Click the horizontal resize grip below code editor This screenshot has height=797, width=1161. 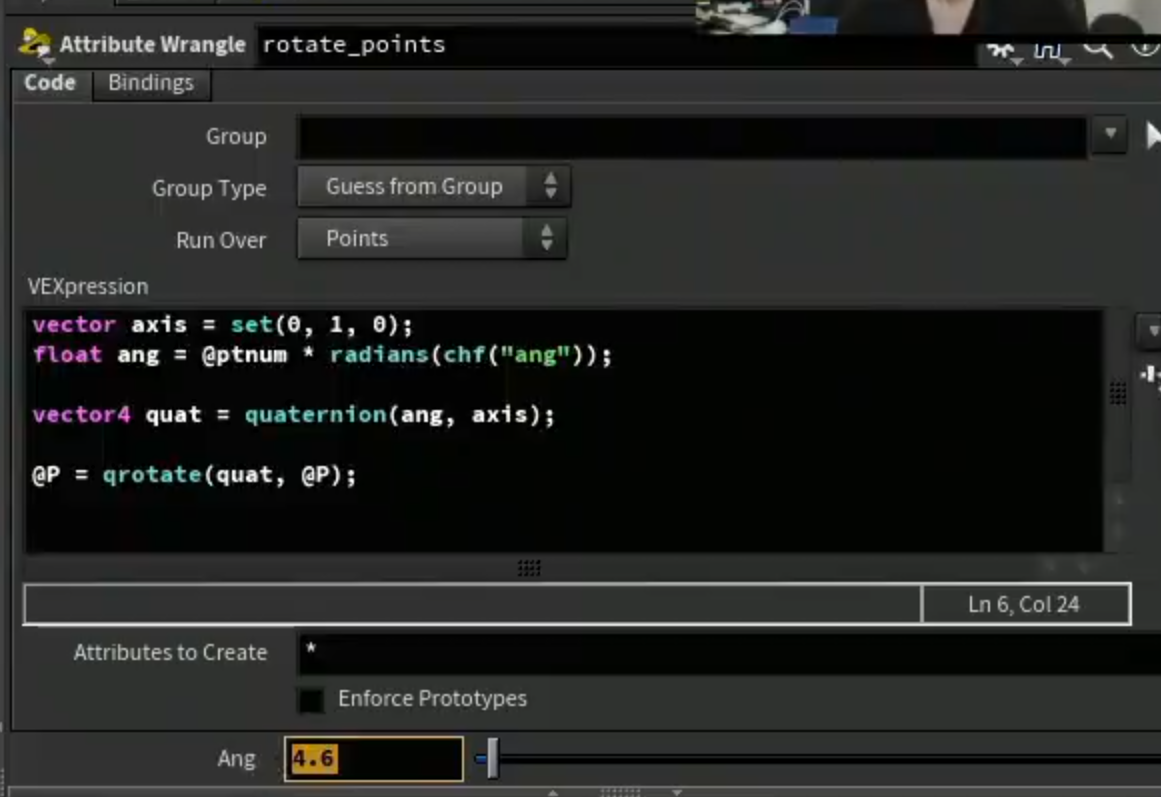[x=529, y=568]
